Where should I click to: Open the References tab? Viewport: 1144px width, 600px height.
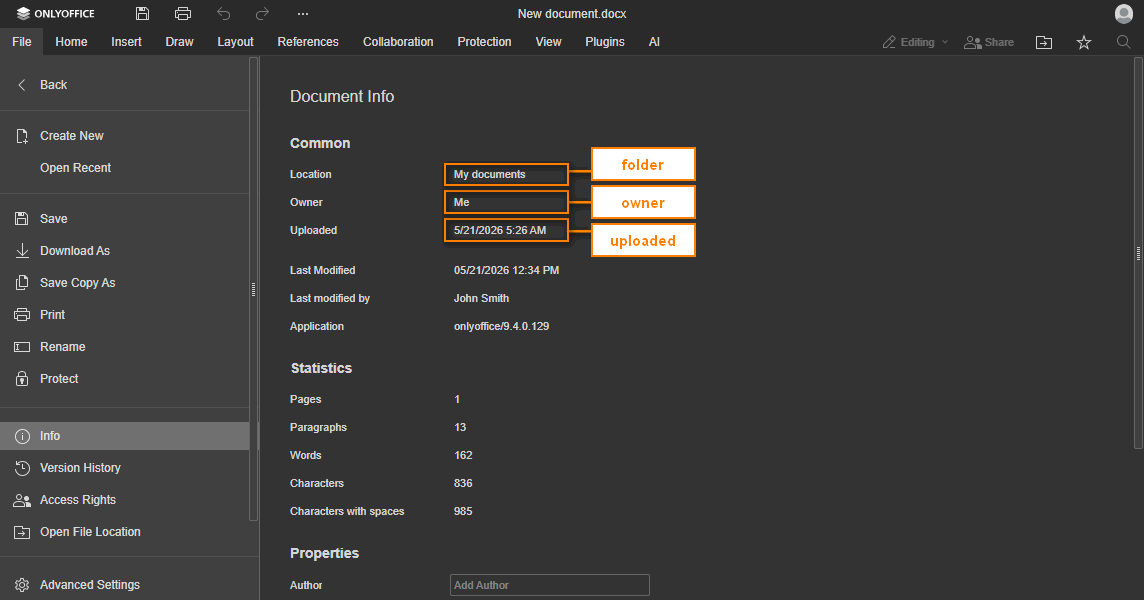[308, 42]
